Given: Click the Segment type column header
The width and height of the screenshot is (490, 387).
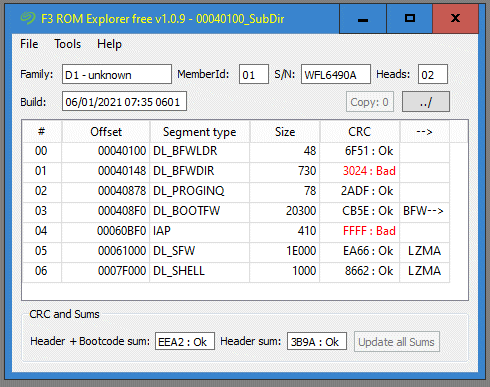Looking at the screenshot, I should 200,132.
